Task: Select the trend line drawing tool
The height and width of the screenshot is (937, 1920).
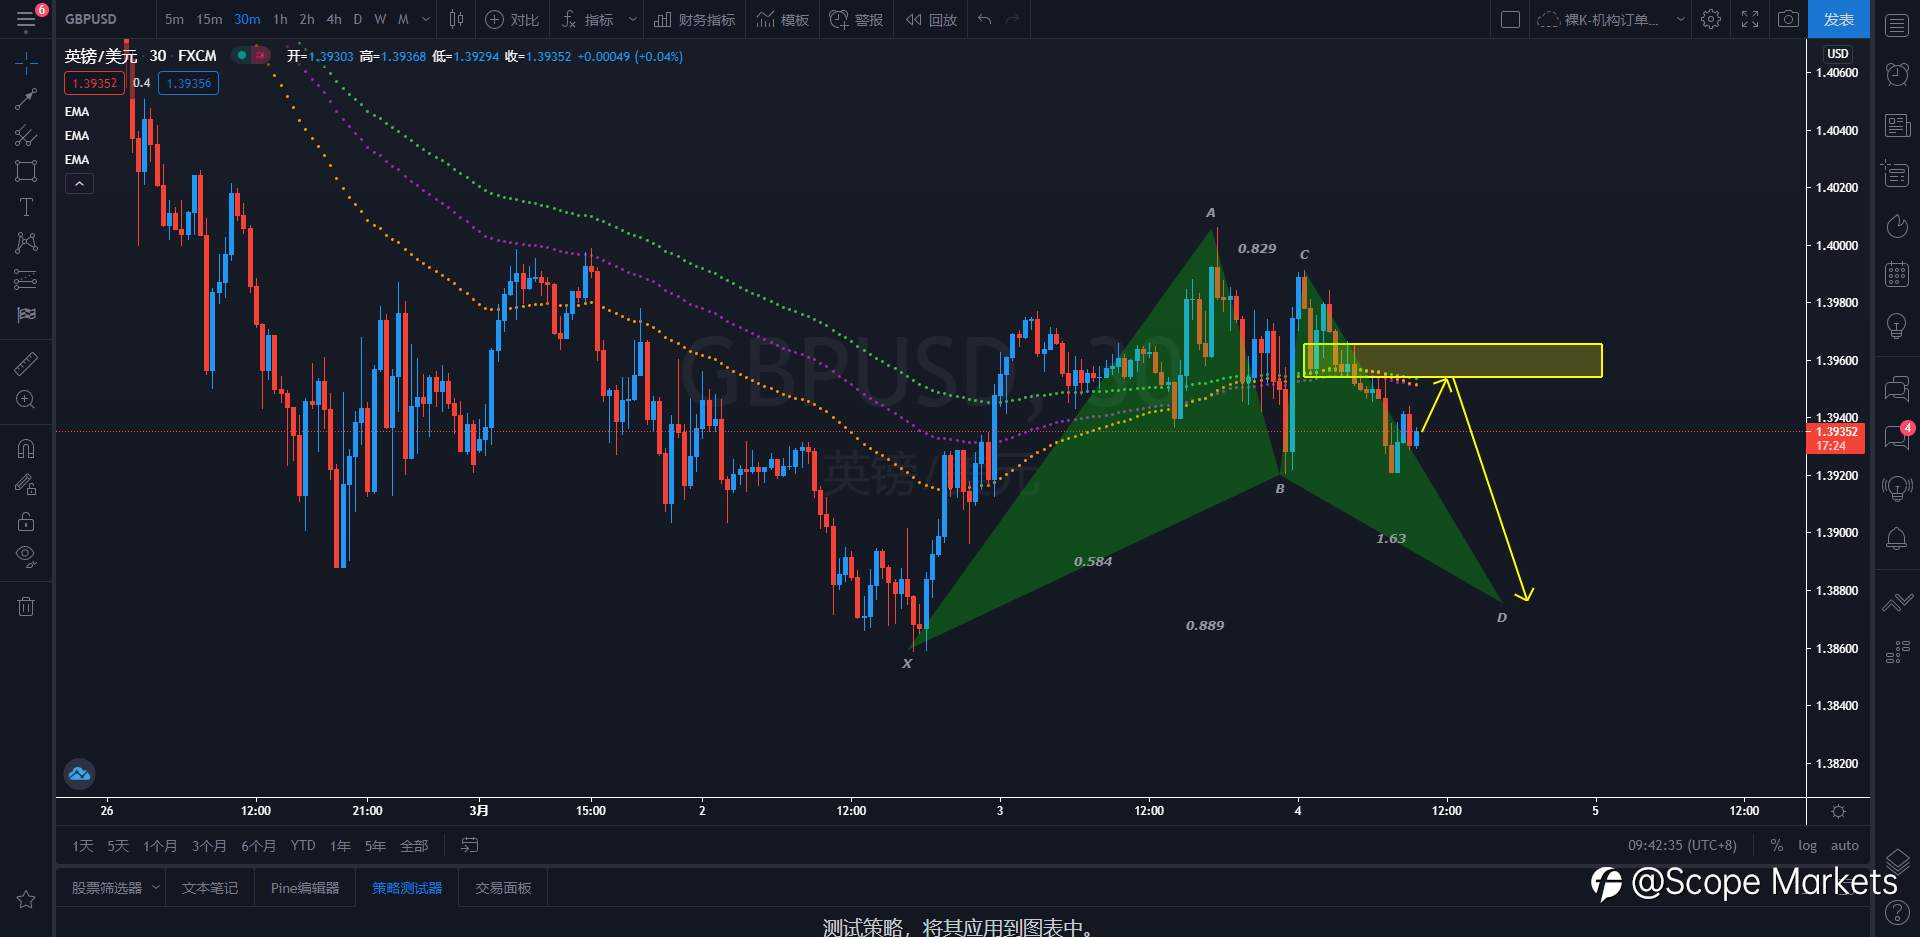Action: [26, 98]
